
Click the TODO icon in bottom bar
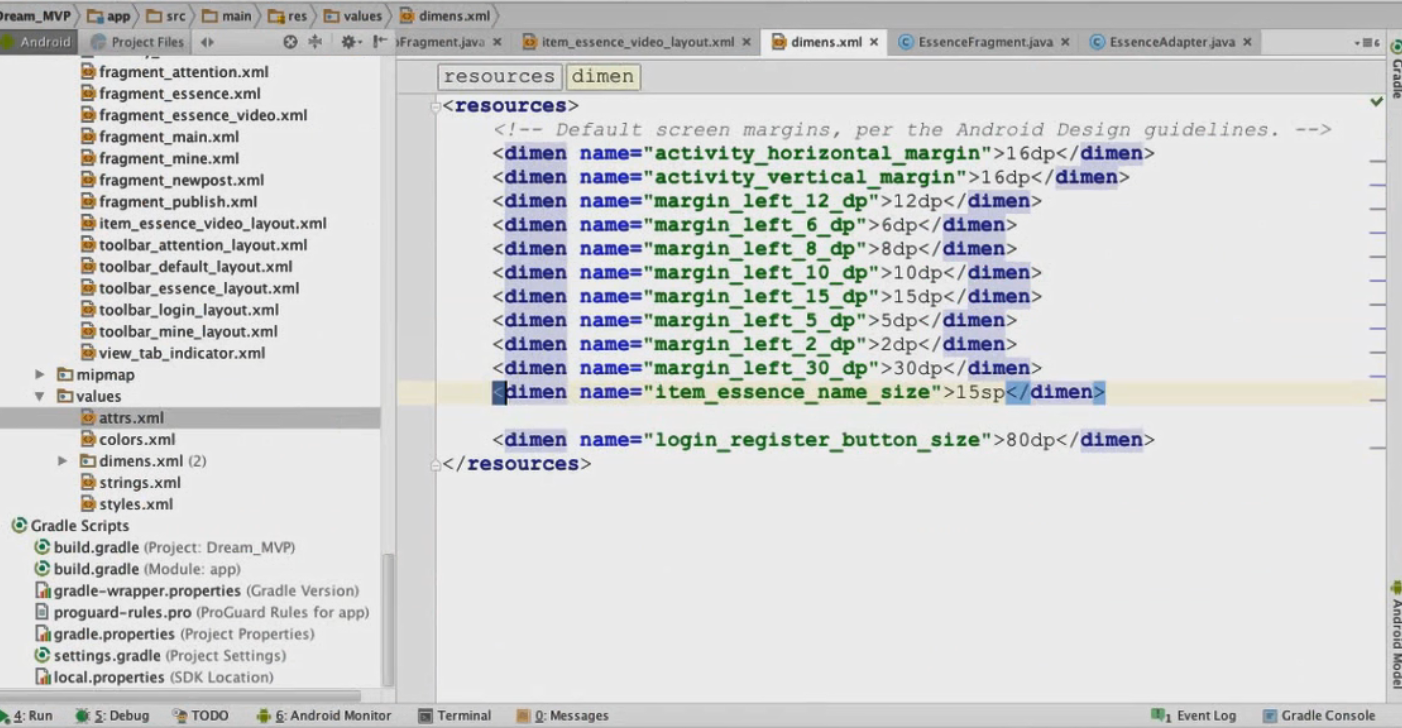click(x=180, y=716)
